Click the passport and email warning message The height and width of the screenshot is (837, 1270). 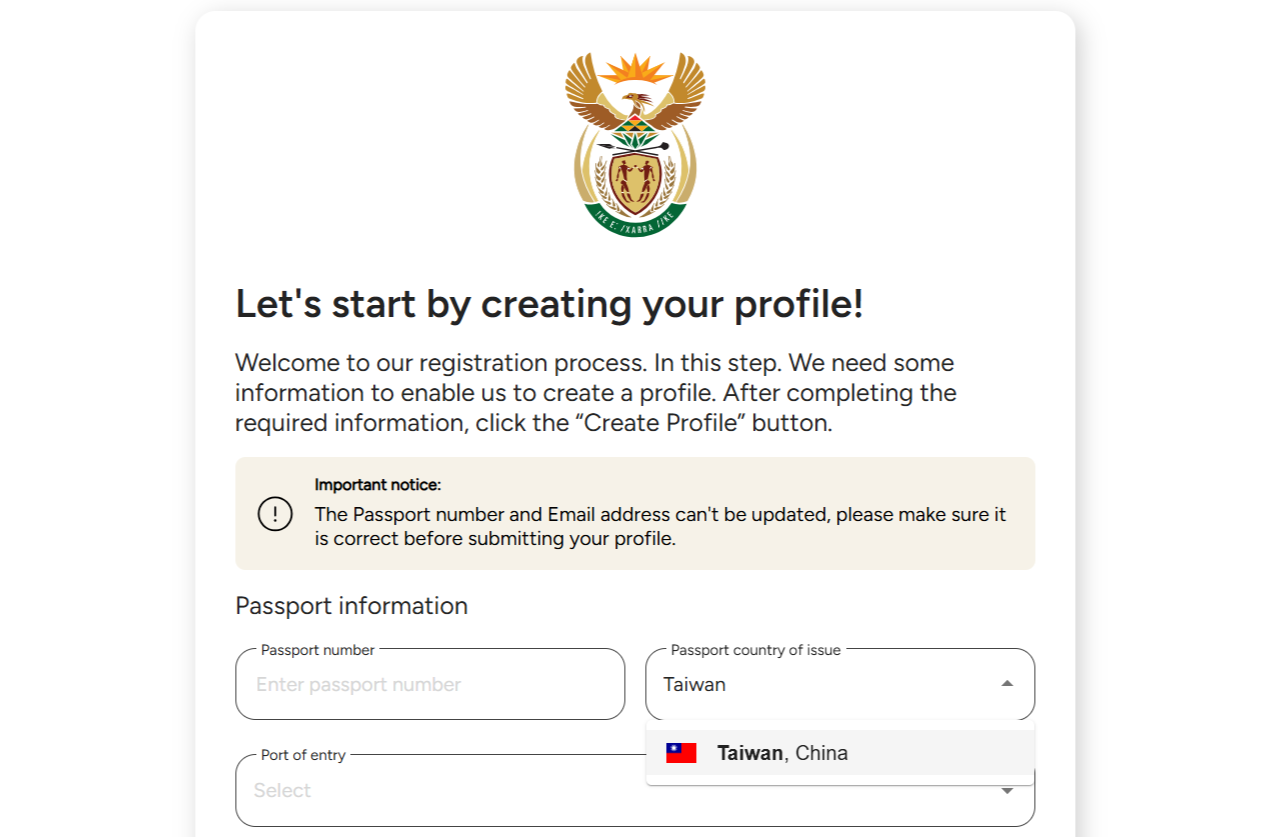click(x=660, y=526)
